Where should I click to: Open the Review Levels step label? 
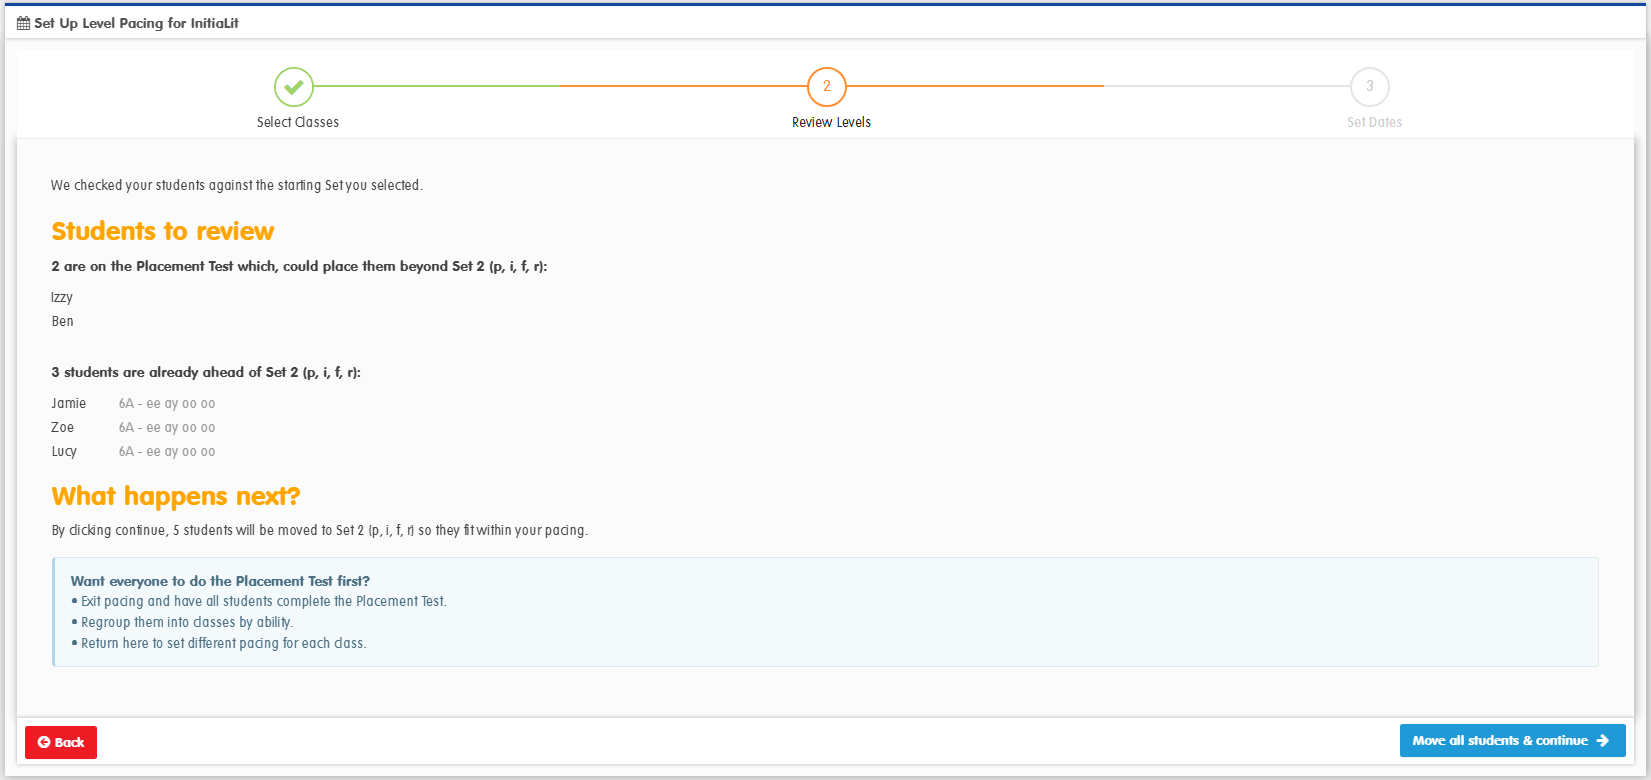(831, 122)
